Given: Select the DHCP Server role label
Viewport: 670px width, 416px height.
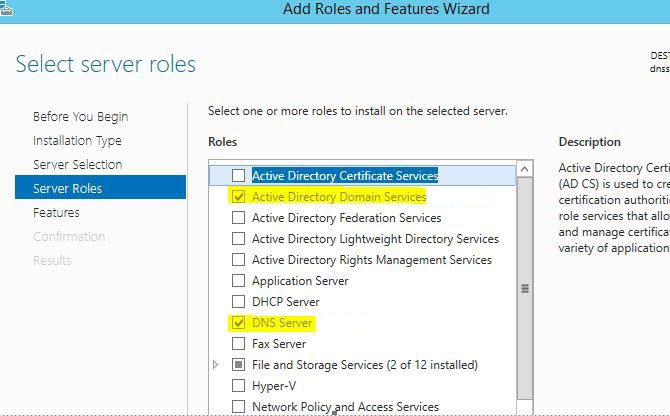Looking at the screenshot, I should [285, 302].
